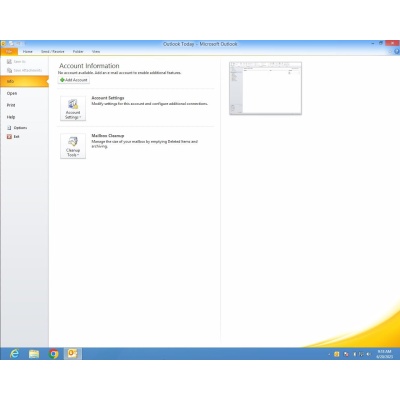Click the Mailbox Cleanup heading text
400x400 pixels.
pos(108,136)
